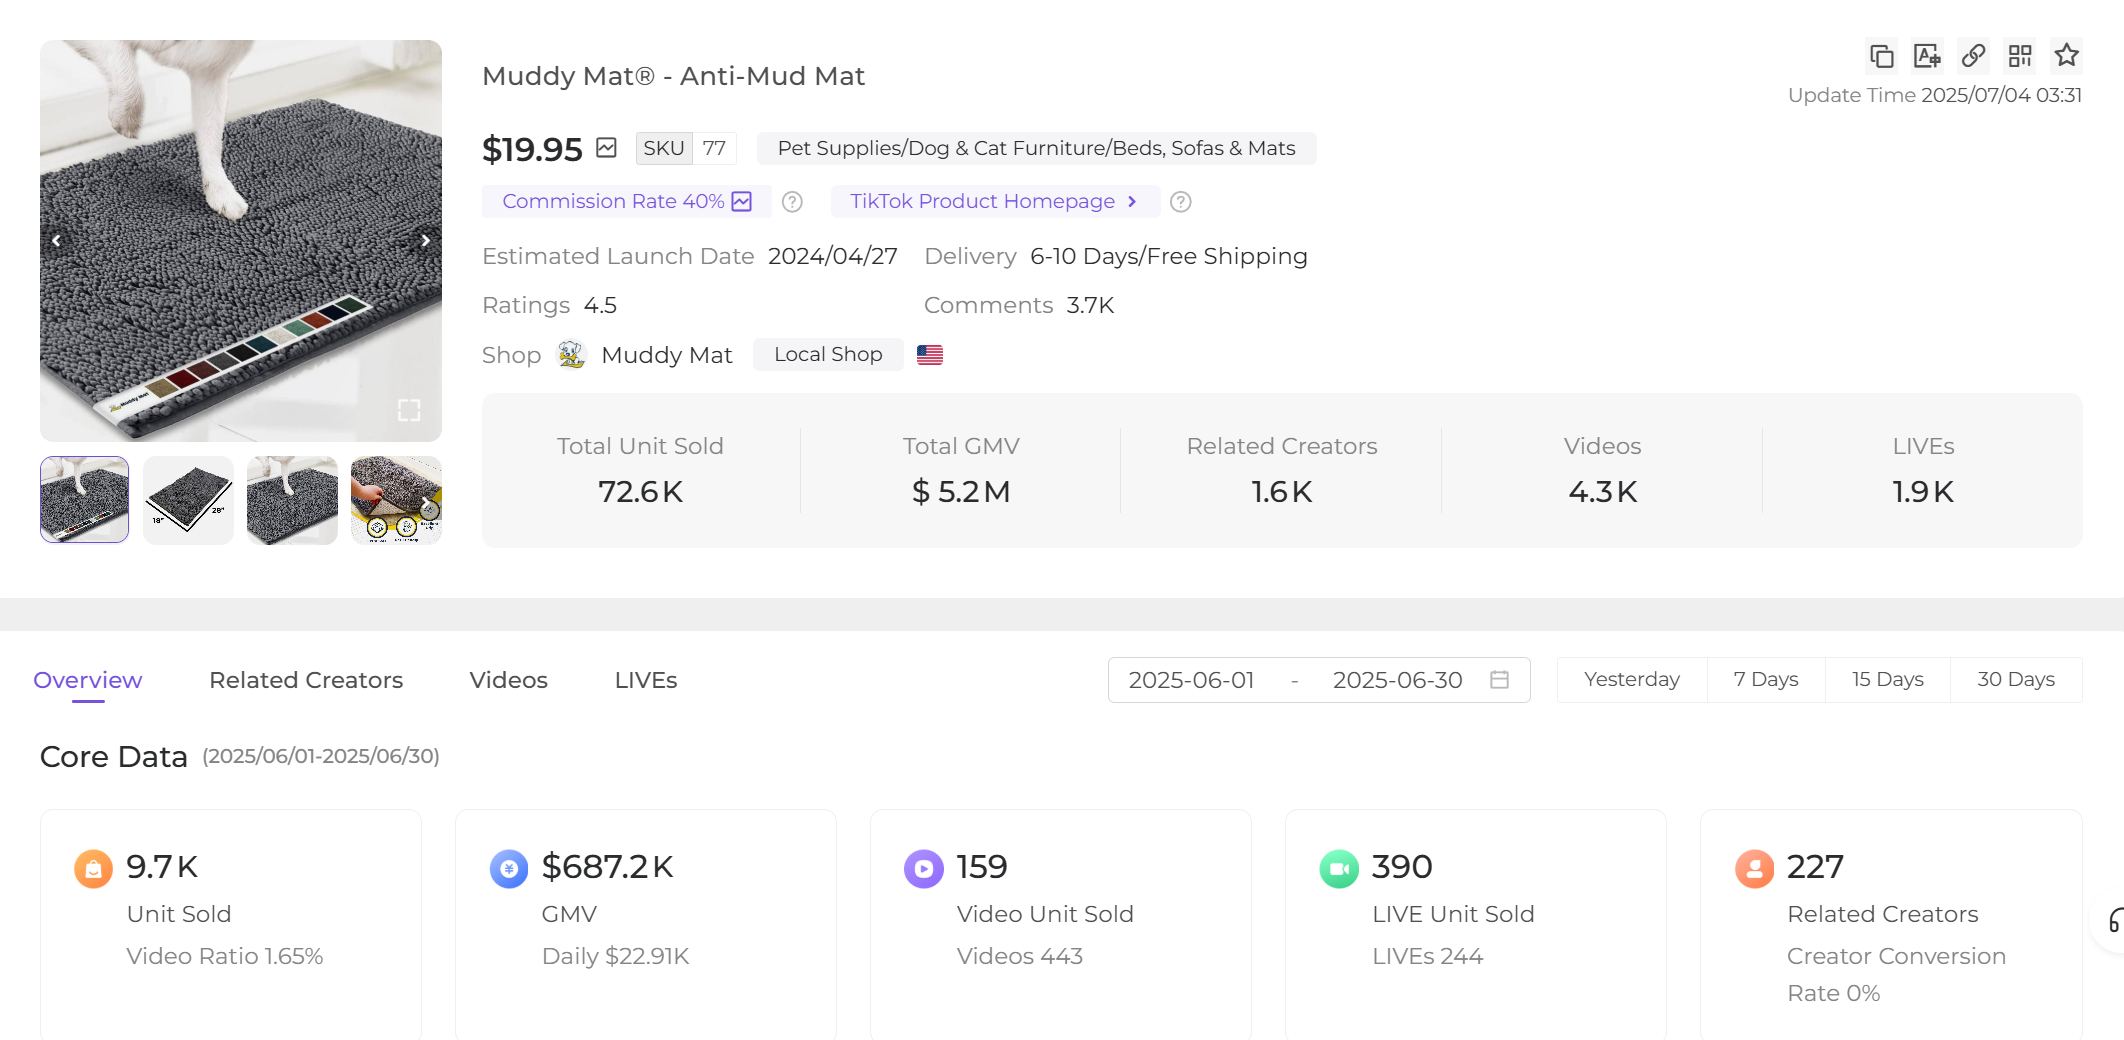Click the main product image

[241, 241]
